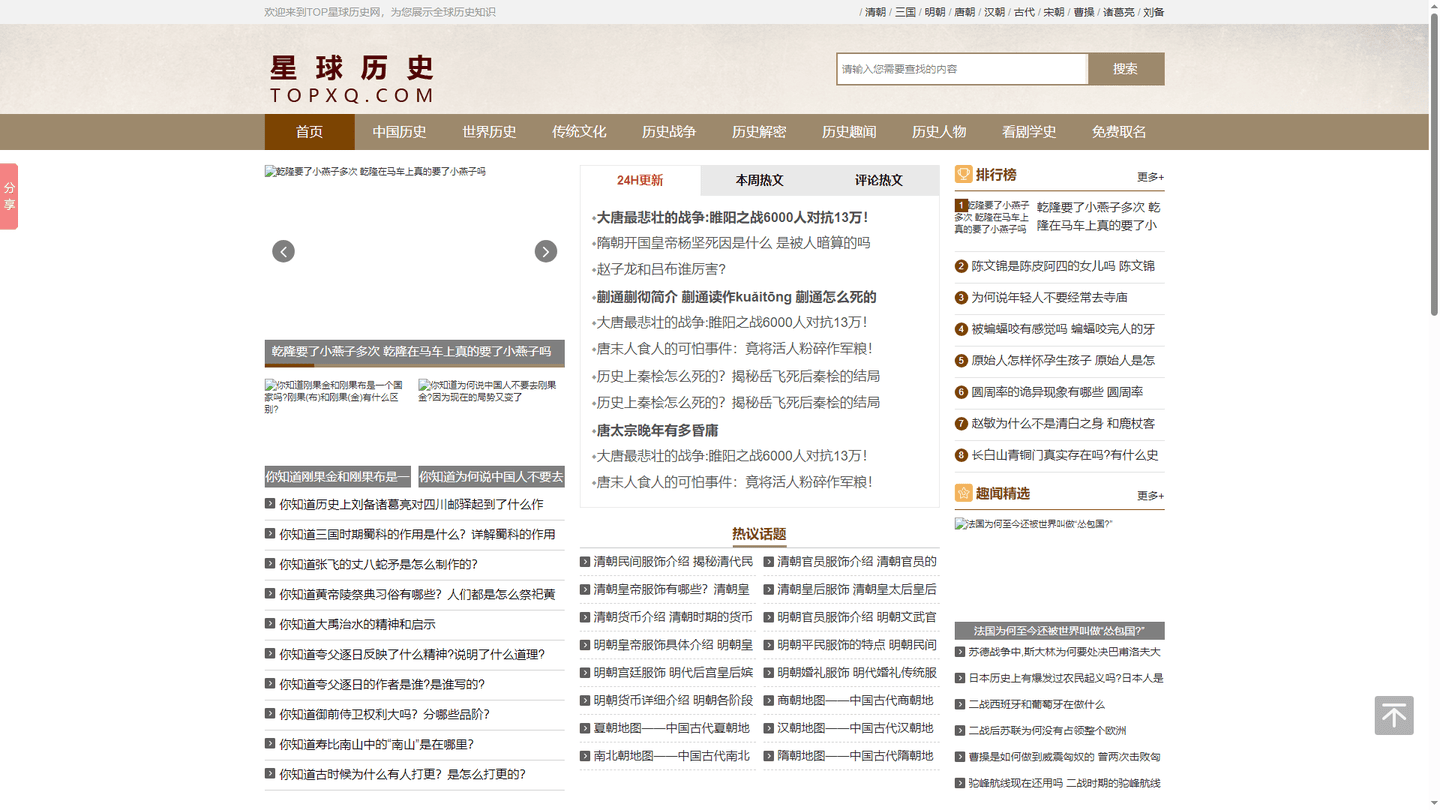
Task: Open topic 清朝皇后服饰 清朝皇太后皇后
Action: coord(857,590)
